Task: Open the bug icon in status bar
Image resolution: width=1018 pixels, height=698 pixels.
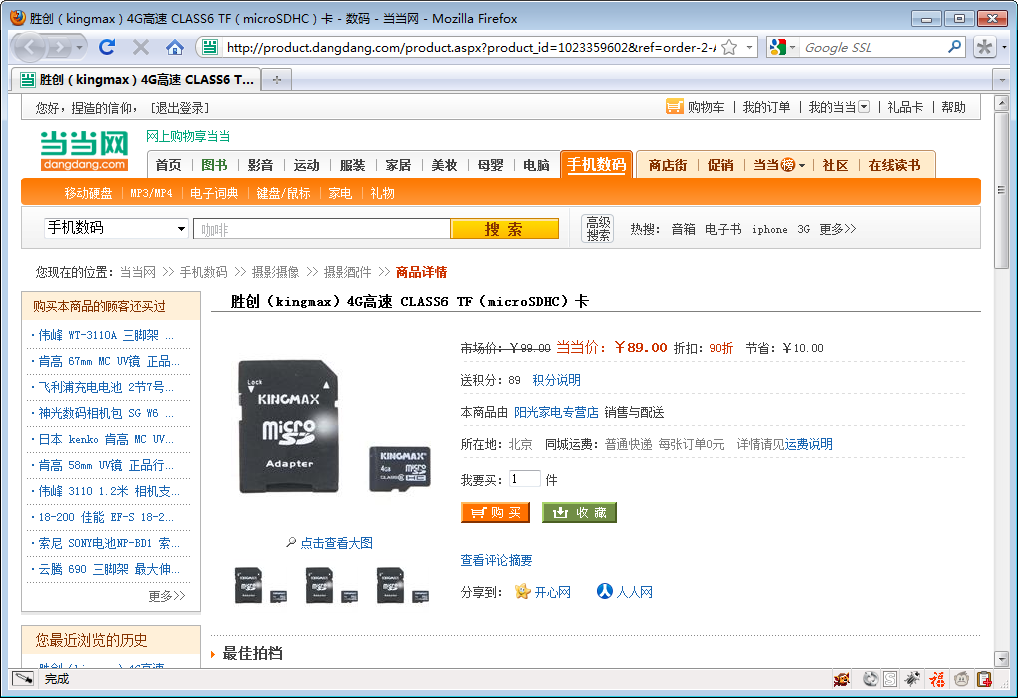Action: point(912,679)
